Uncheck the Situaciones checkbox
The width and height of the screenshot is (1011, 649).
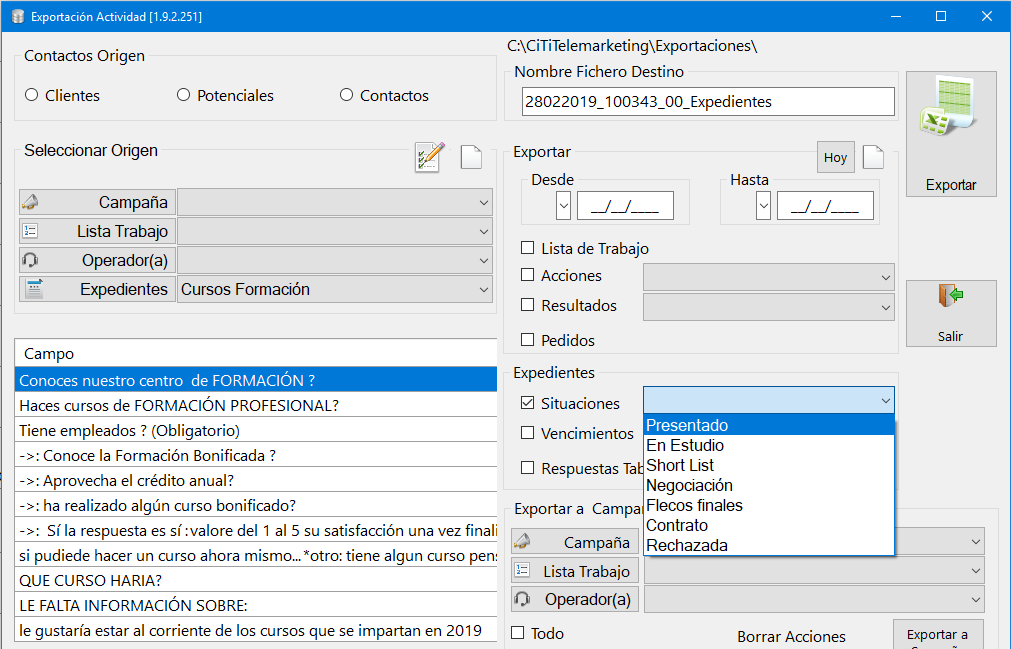click(x=527, y=403)
